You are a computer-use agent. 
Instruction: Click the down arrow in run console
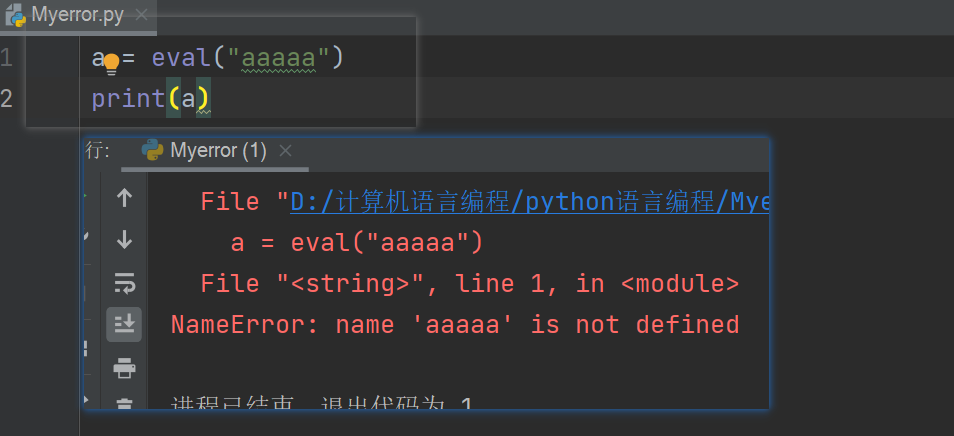124,240
